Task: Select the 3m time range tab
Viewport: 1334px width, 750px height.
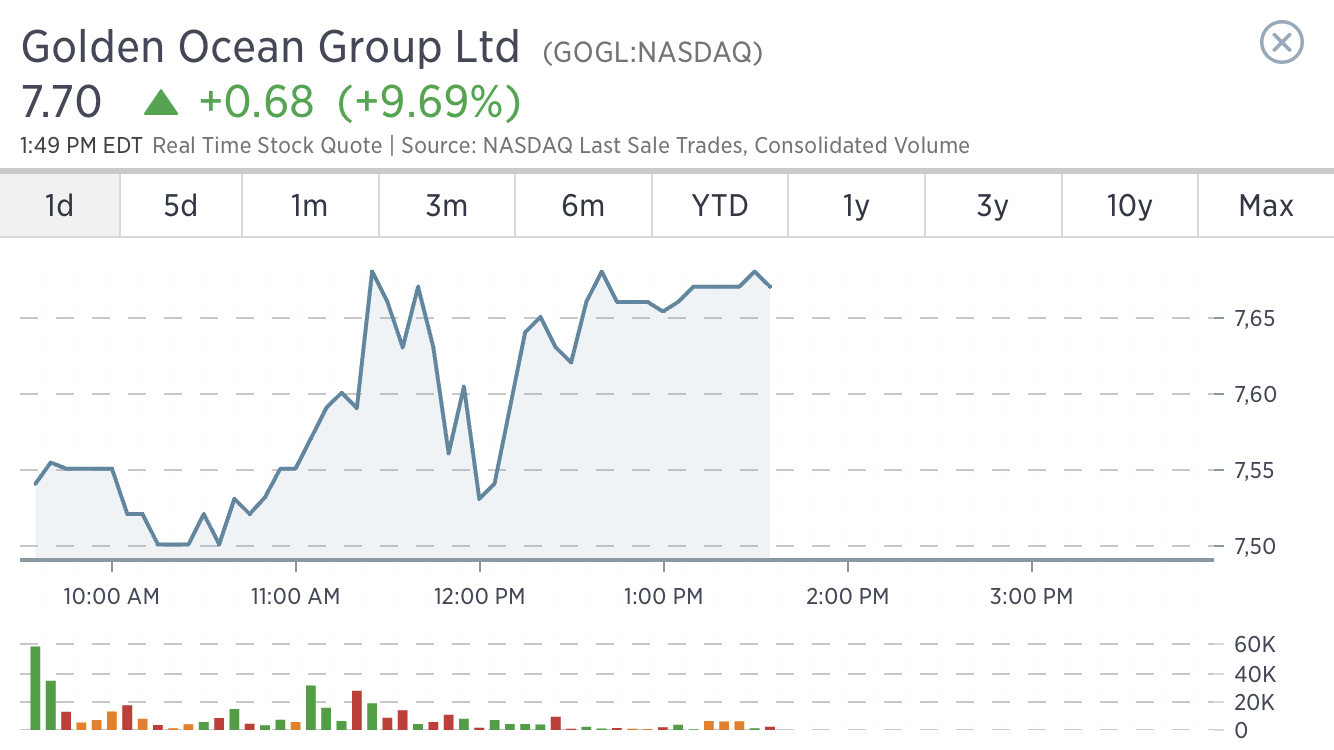Action: [x=446, y=206]
